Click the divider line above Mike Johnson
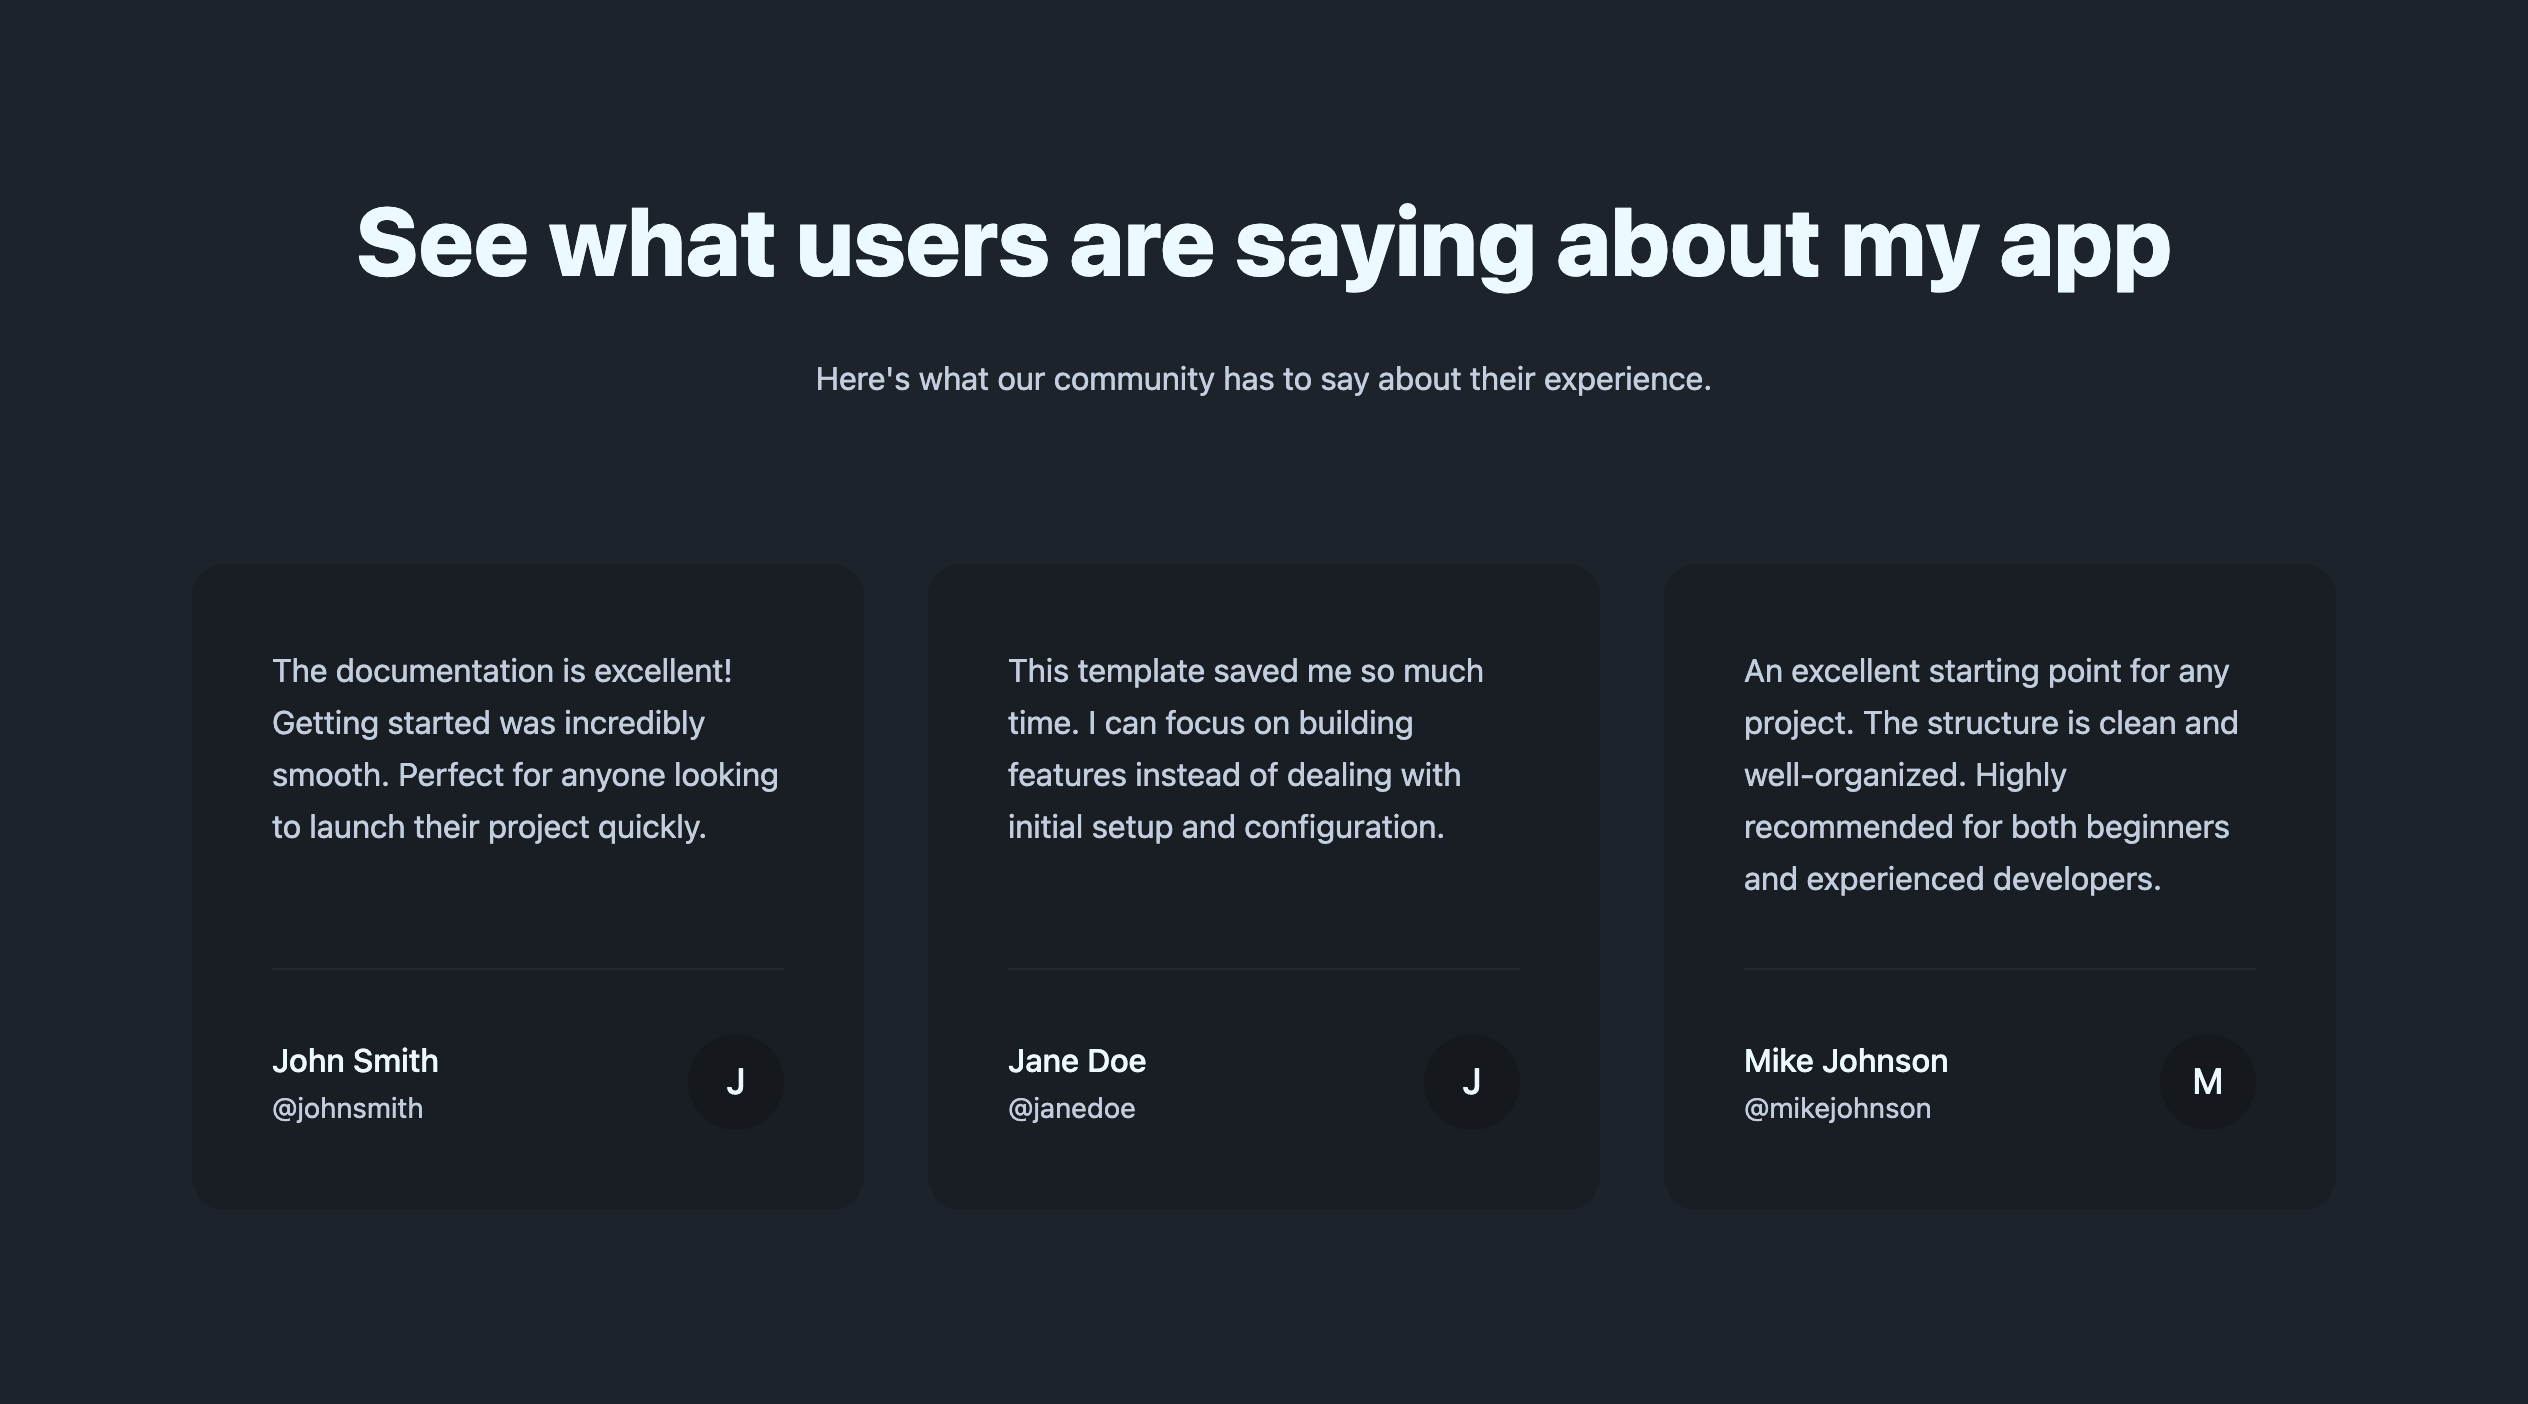 pos(1999,969)
